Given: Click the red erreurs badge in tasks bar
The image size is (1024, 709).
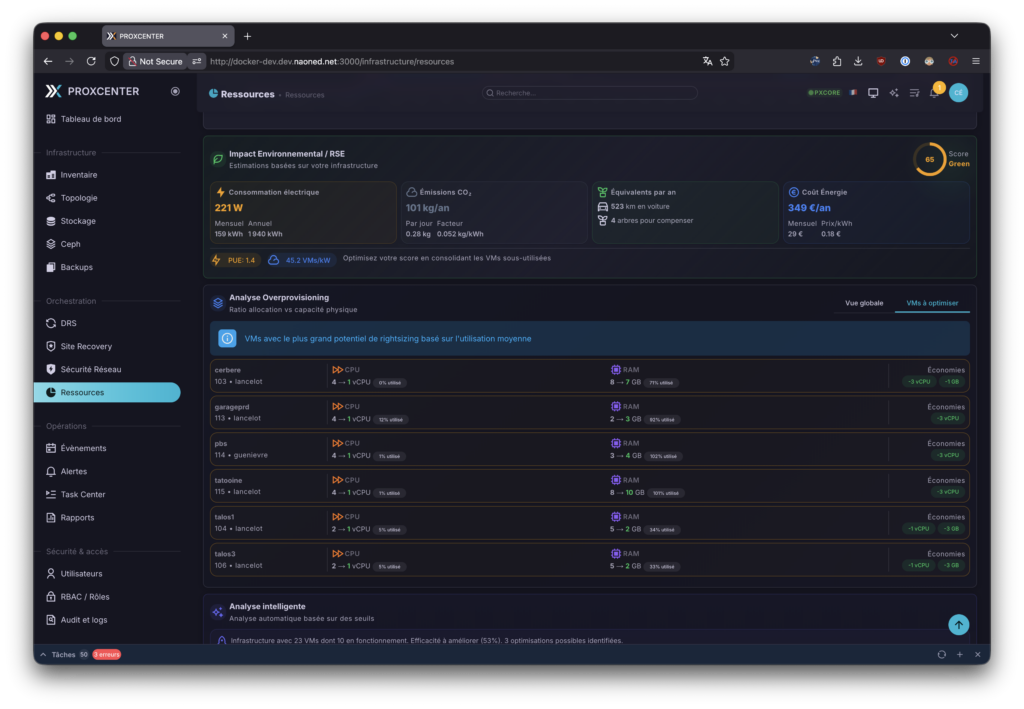Looking at the screenshot, I should (x=107, y=654).
